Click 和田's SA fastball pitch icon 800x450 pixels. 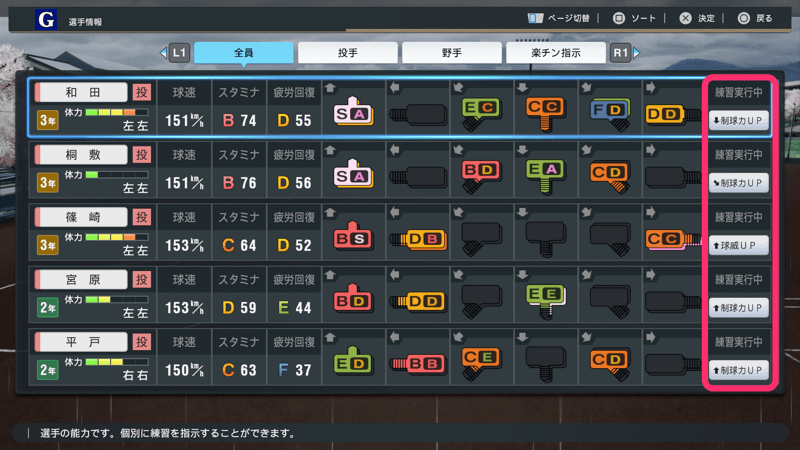tap(353, 111)
